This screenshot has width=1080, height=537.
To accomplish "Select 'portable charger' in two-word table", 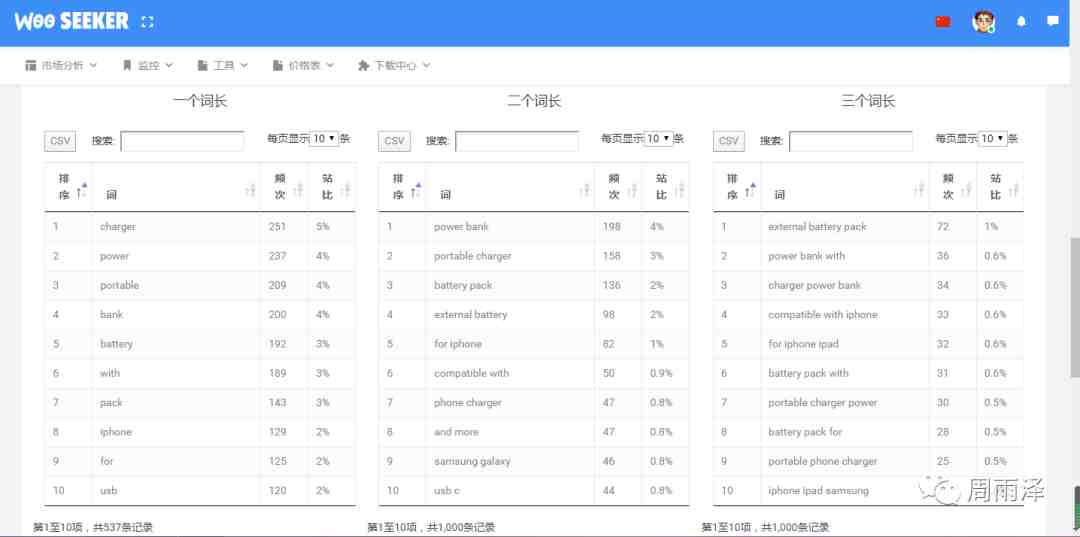I will click(472, 256).
